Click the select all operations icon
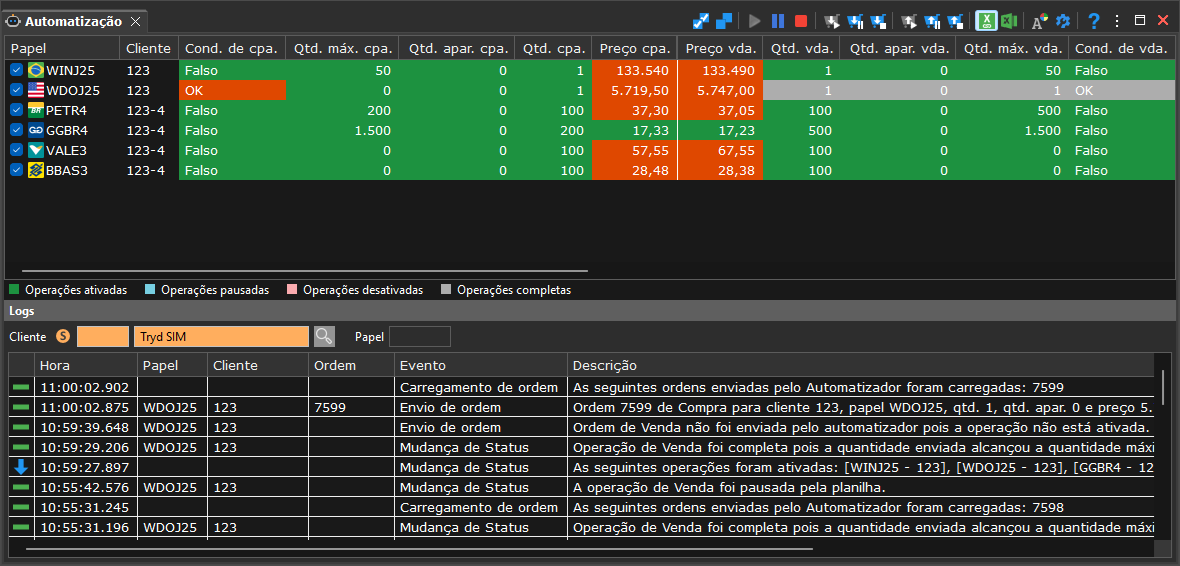1180x566 pixels. point(701,21)
